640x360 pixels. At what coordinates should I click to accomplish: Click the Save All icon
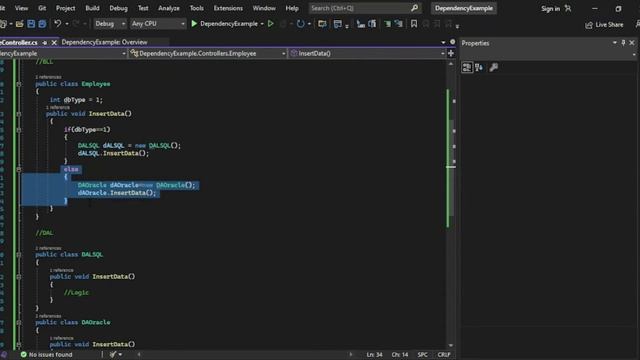[x=42, y=24]
